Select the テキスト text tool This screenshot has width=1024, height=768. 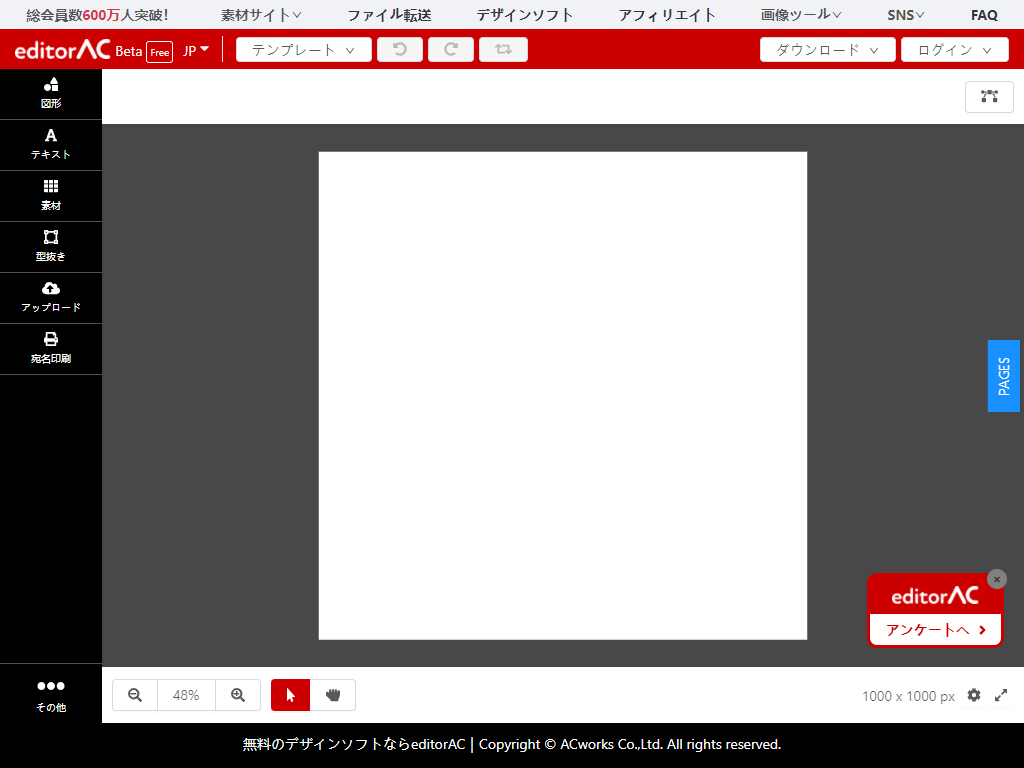tap(51, 145)
